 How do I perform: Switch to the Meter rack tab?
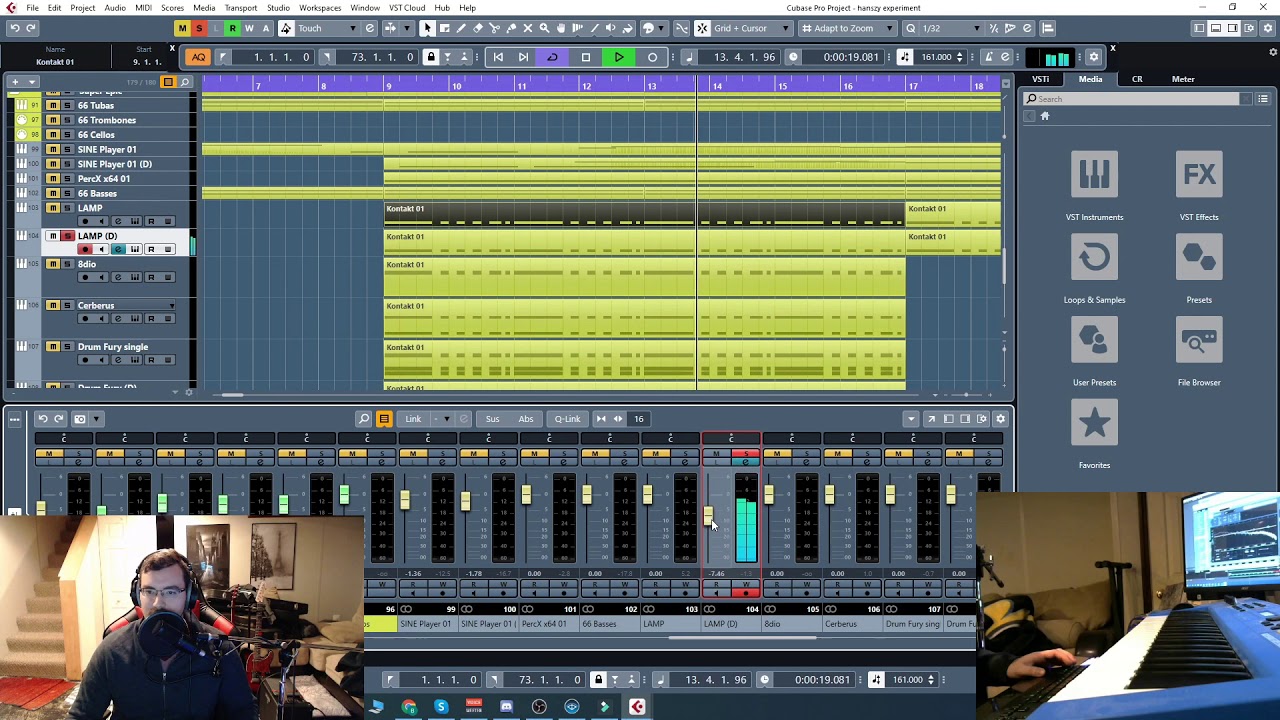pos(1183,79)
